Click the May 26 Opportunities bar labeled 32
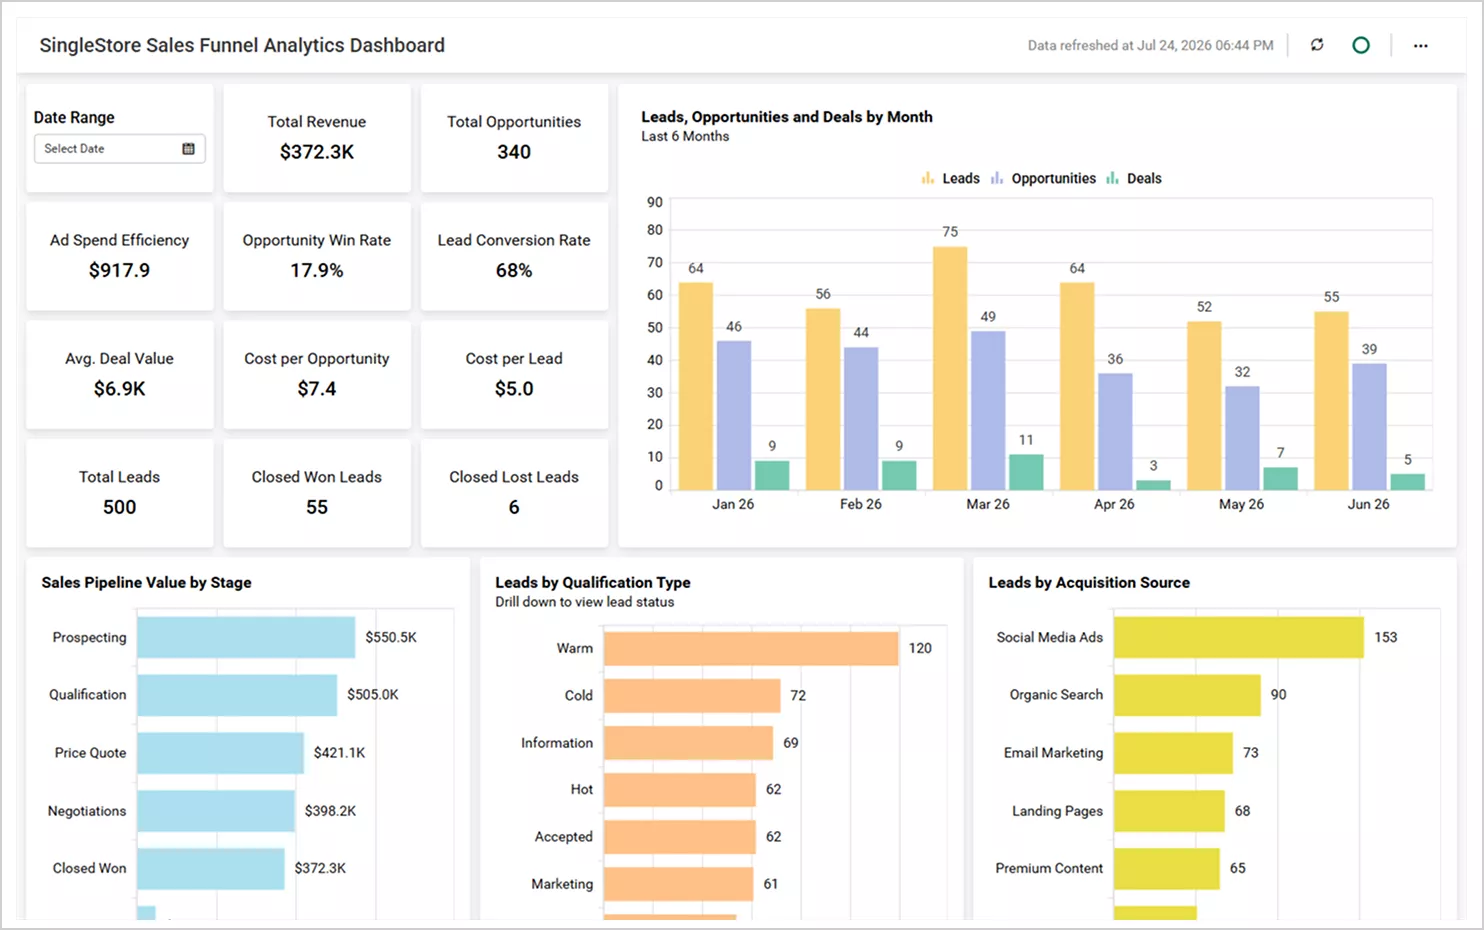The height and width of the screenshot is (930, 1484). click(x=1242, y=438)
